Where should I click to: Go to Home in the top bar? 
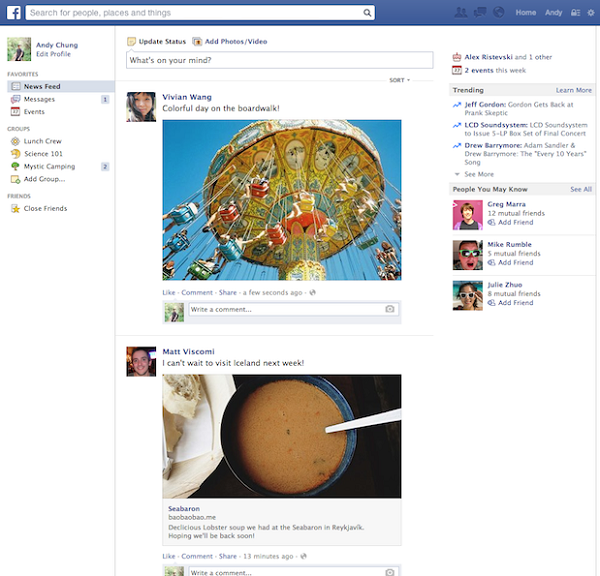(526, 13)
